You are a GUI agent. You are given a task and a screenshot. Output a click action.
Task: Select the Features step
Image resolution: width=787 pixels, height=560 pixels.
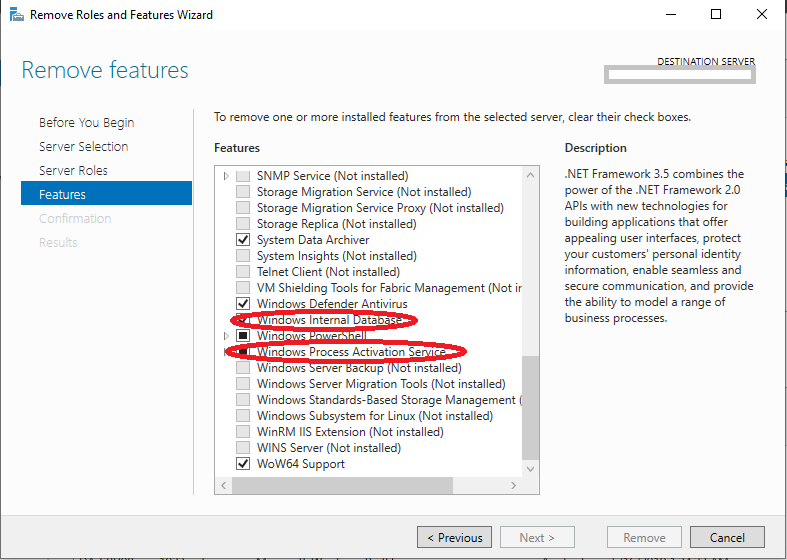point(106,194)
